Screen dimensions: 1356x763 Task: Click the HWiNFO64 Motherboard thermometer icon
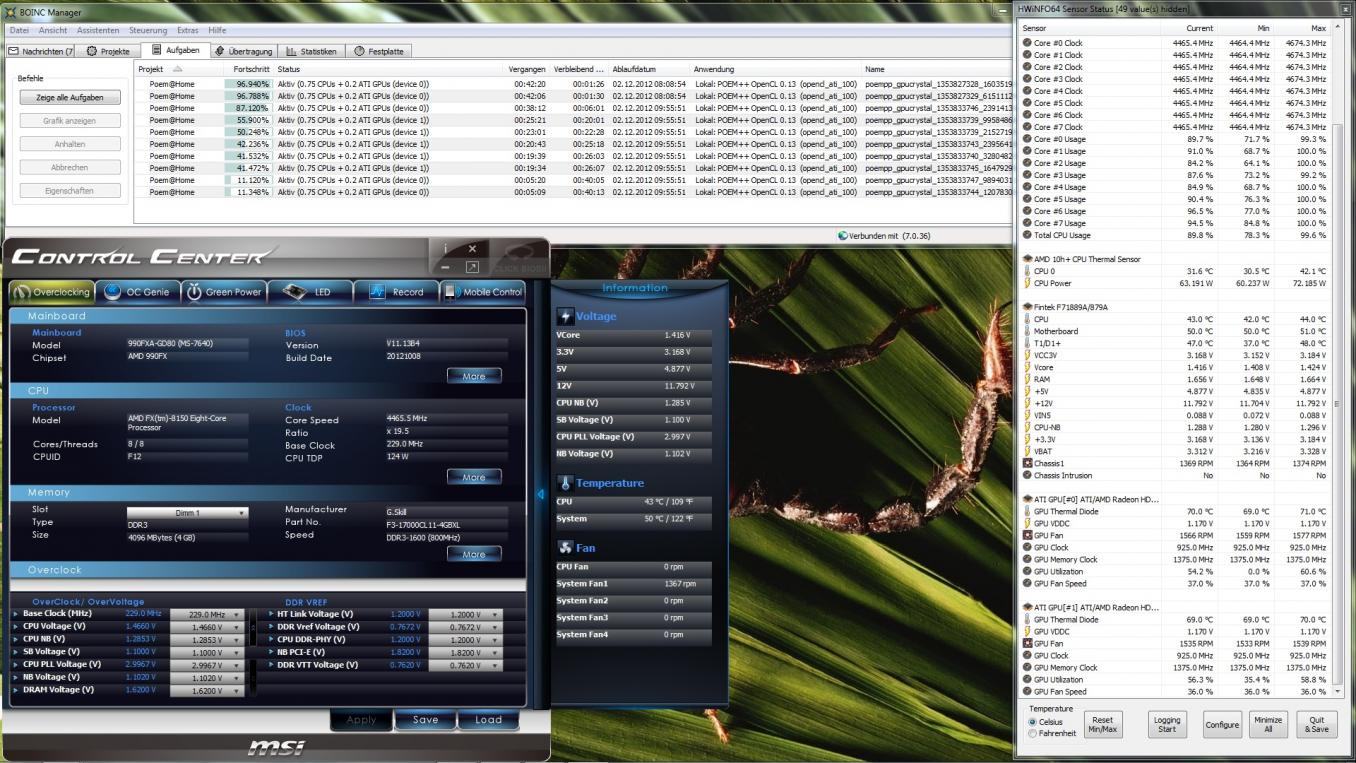pos(1027,331)
